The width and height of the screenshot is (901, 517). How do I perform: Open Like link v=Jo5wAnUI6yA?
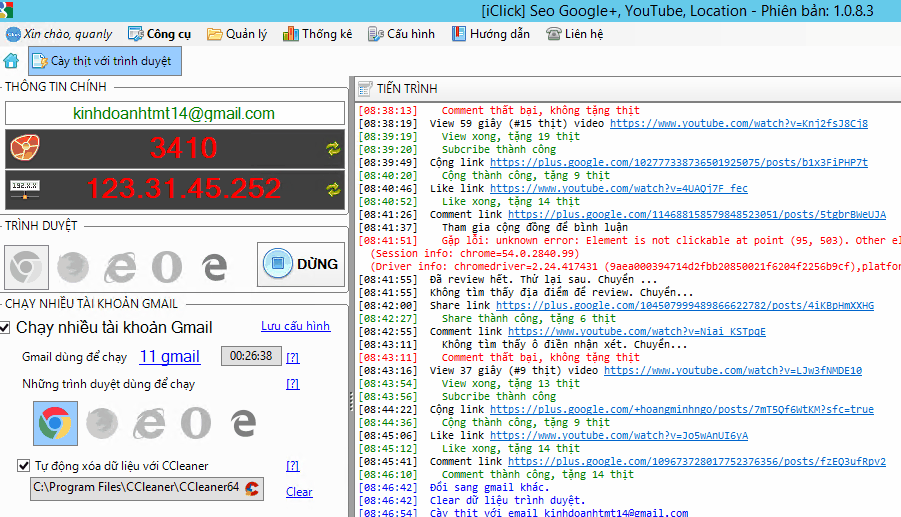619,435
